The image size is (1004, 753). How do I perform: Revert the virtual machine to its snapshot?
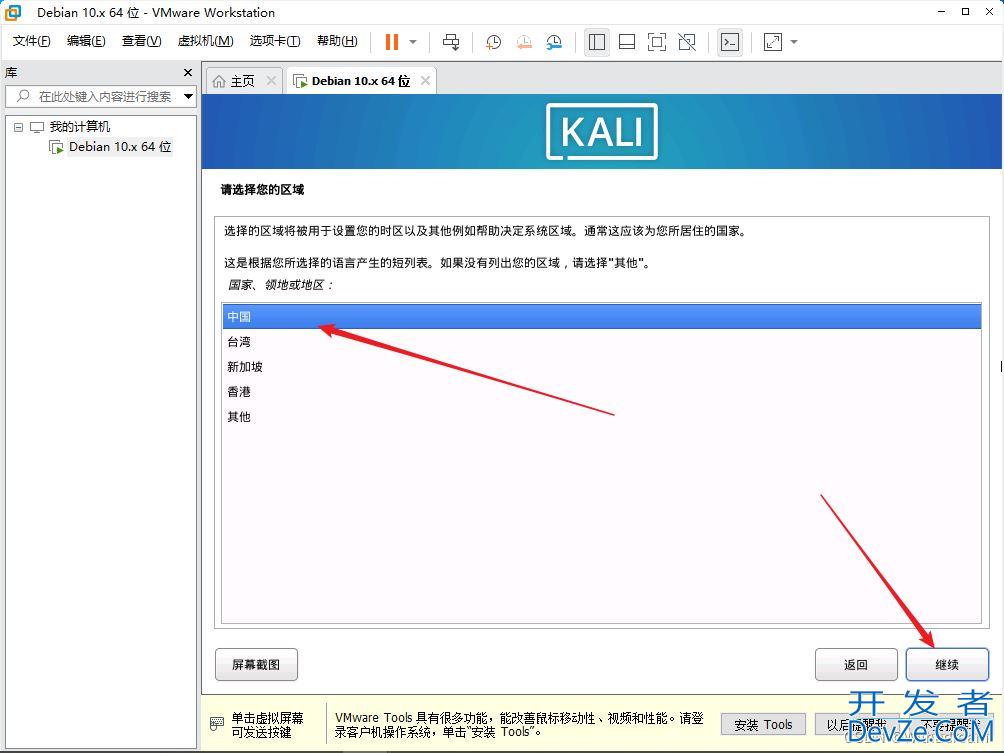click(524, 42)
